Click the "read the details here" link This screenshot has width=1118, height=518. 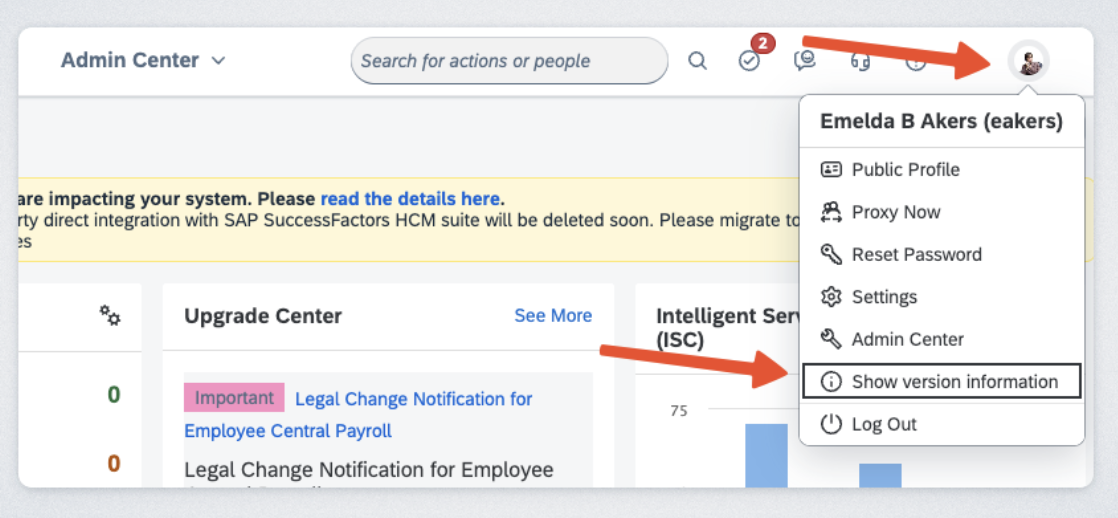[x=410, y=199]
